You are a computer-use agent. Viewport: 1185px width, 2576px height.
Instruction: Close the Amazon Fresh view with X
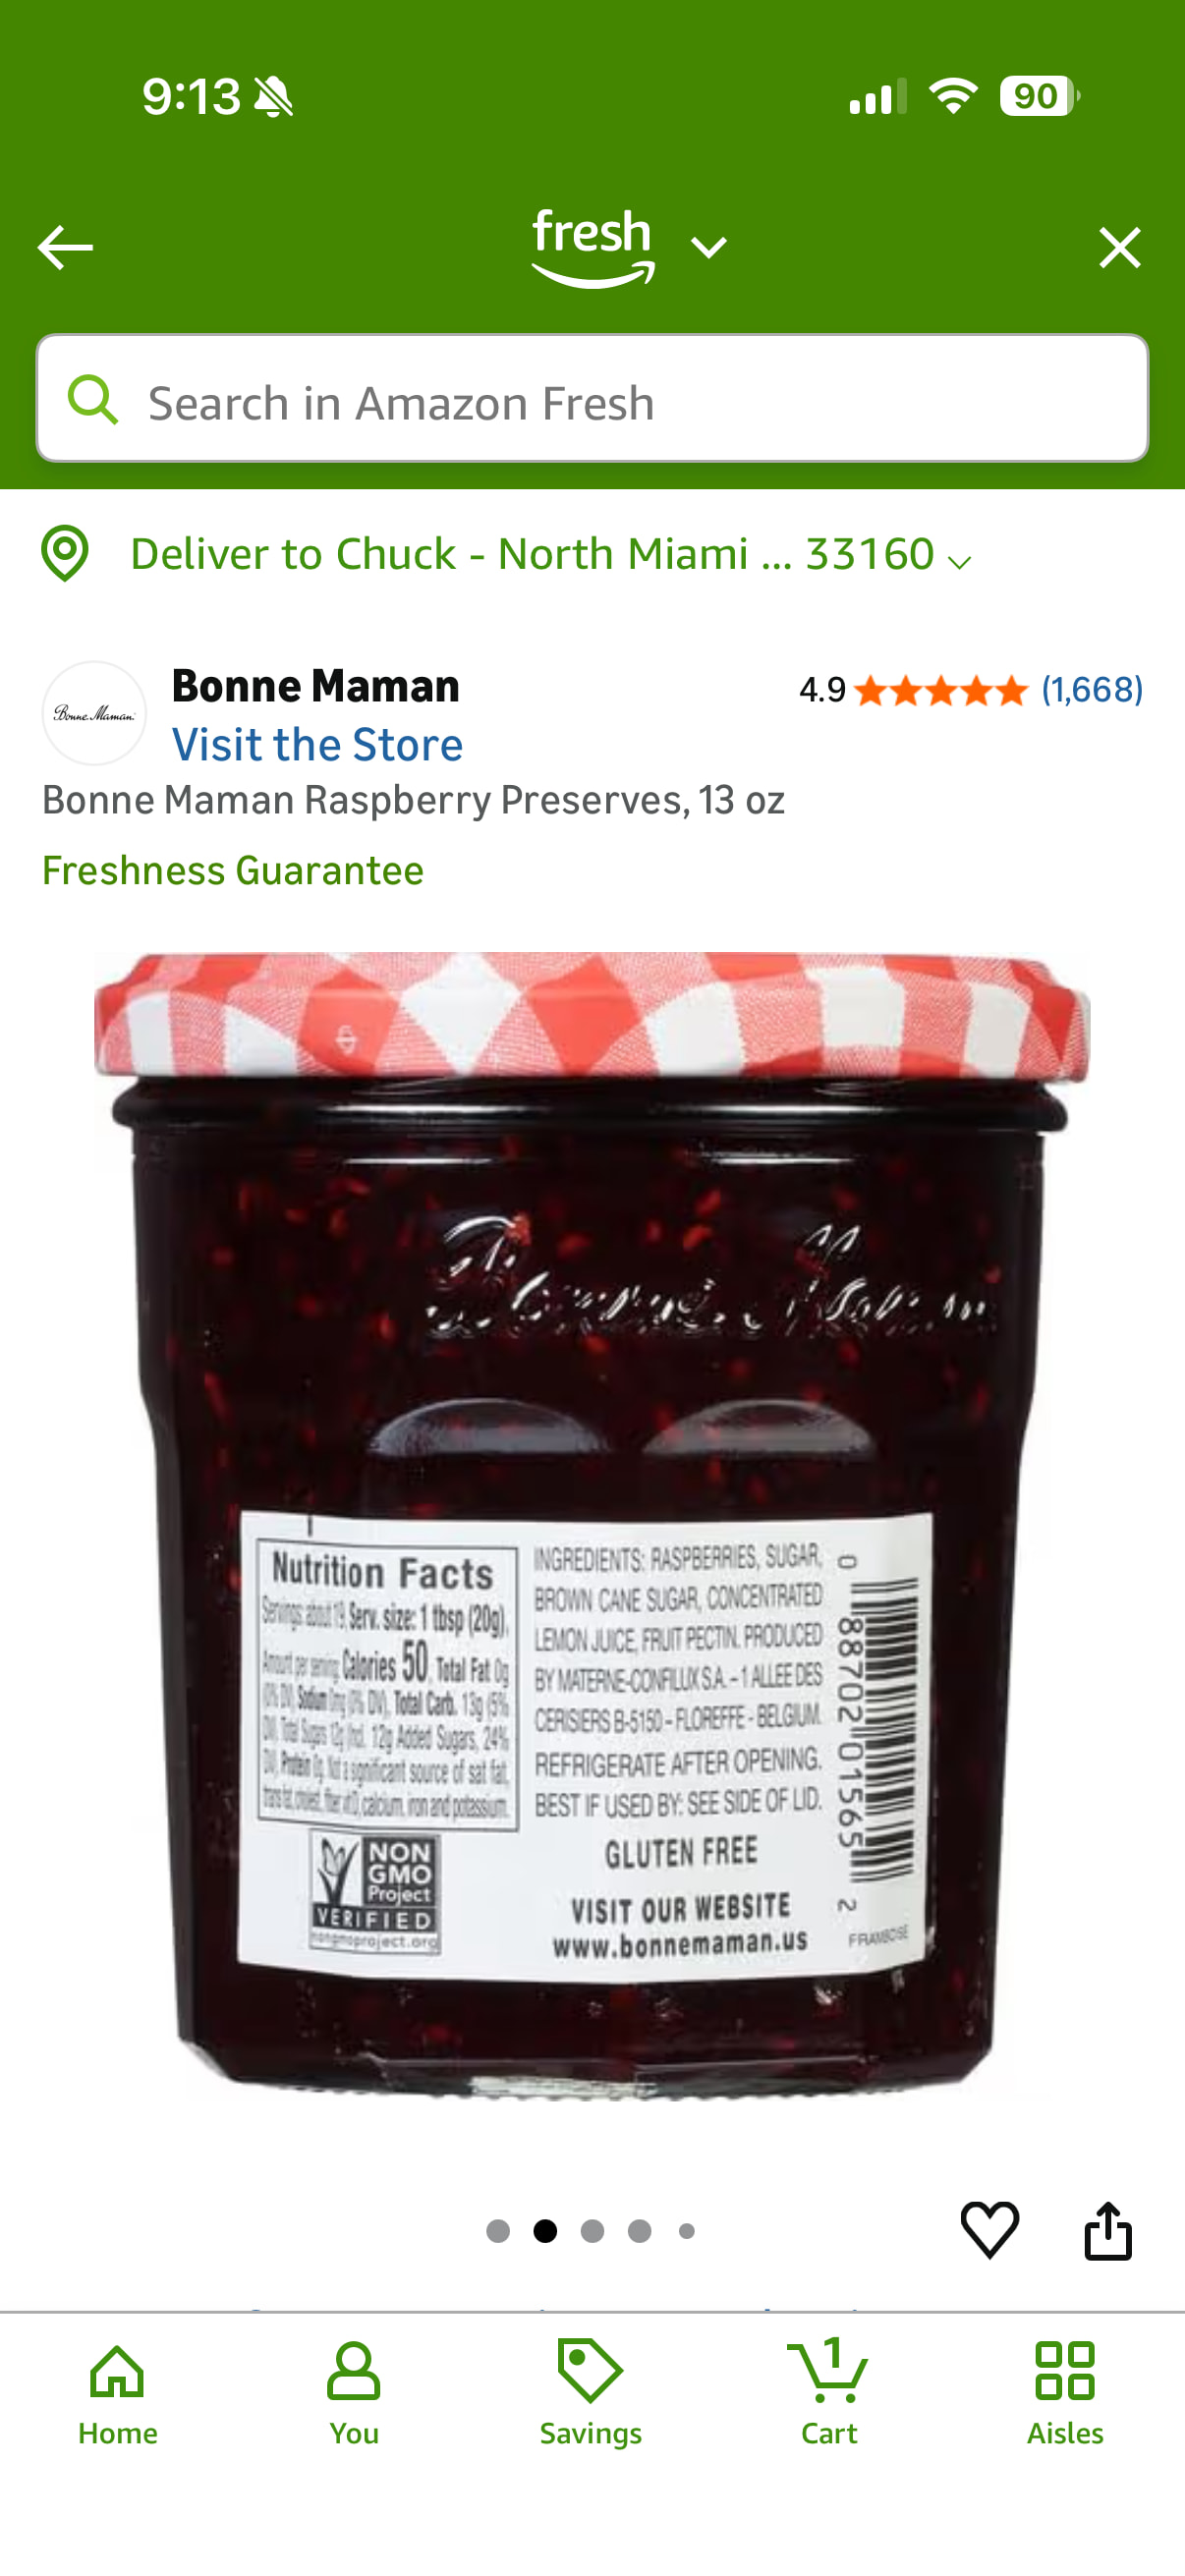pyautogui.click(x=1119, y=247)
